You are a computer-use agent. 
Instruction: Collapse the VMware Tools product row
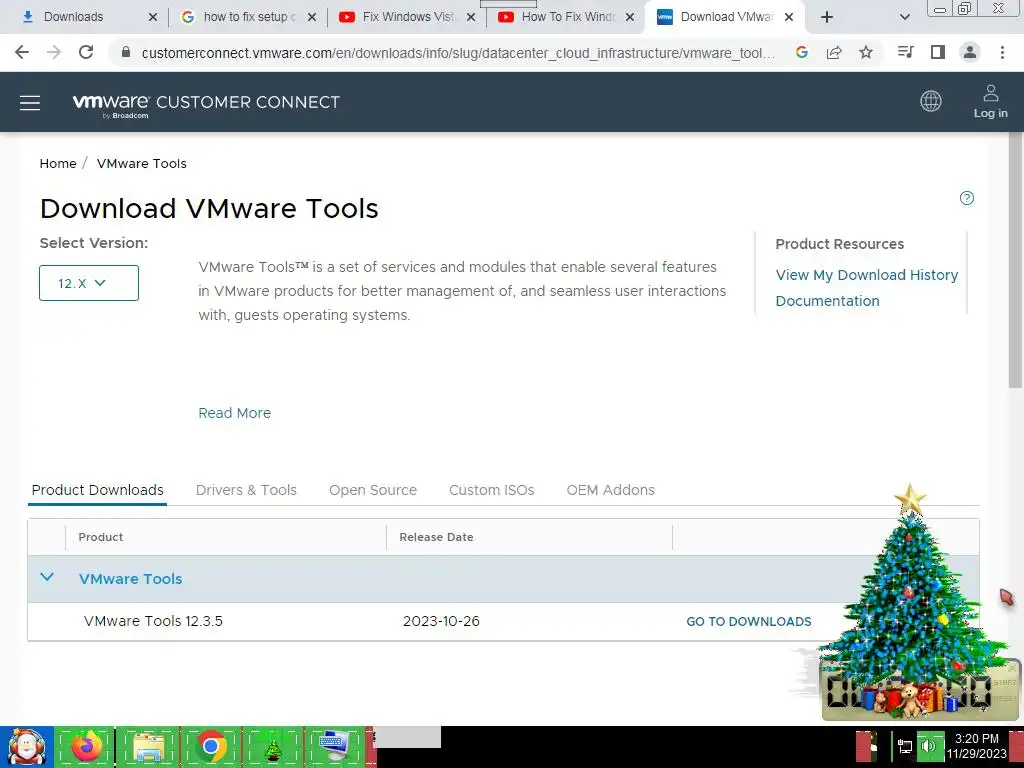coord(47,577)
